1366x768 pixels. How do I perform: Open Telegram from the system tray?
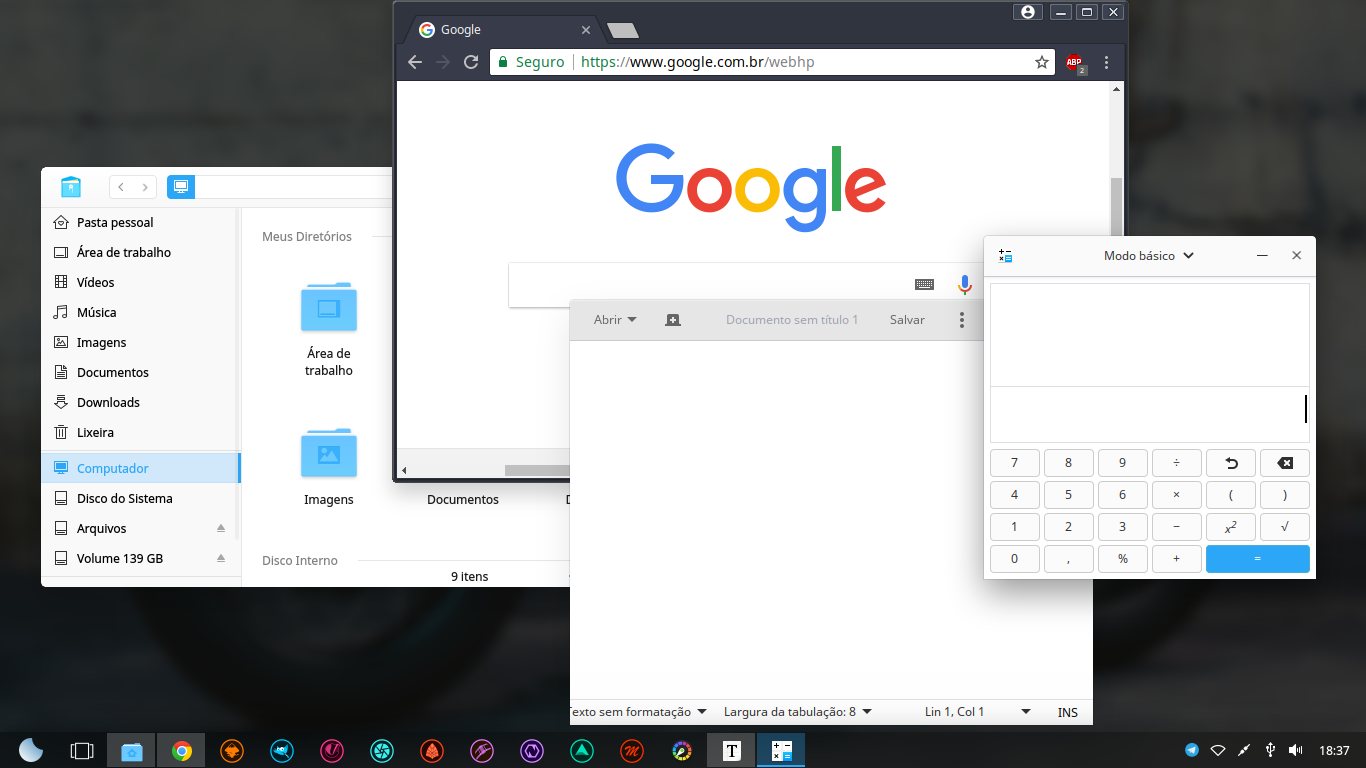point(1192,750)
